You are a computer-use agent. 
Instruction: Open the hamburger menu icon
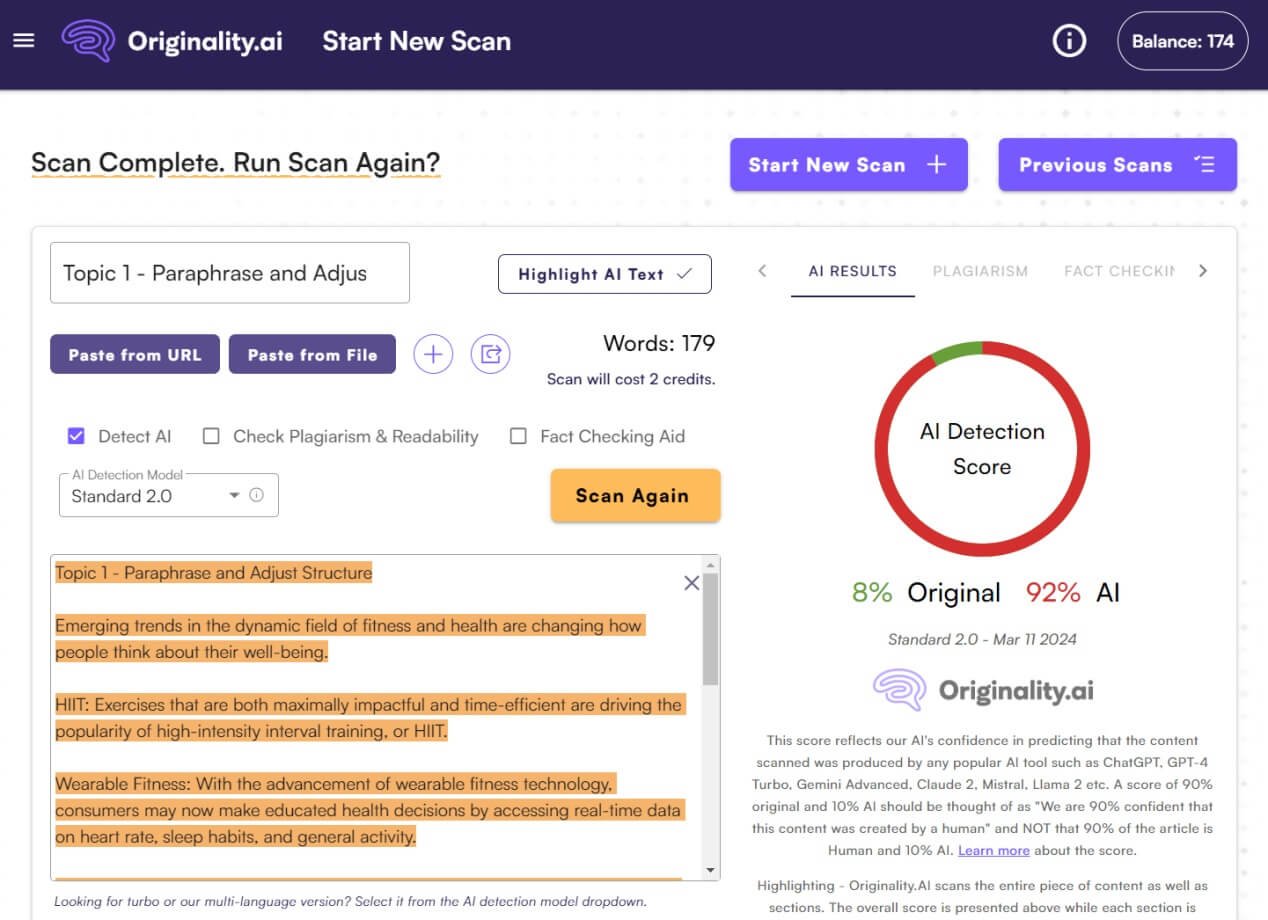[x=23, y=41]
